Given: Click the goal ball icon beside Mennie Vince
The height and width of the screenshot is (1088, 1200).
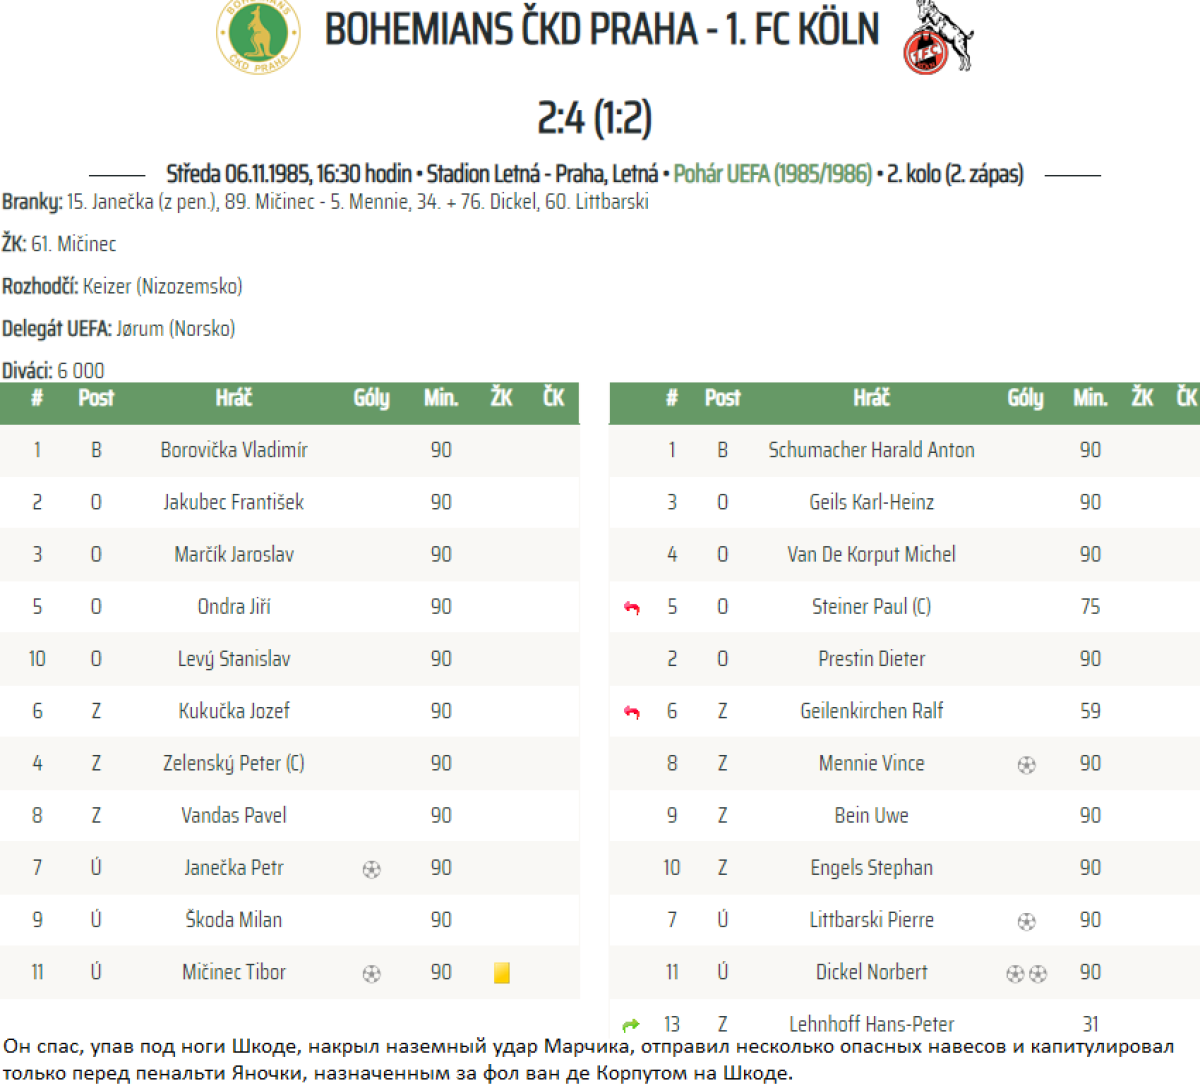Looking at the screenshot, I should tap(1026, 765).
